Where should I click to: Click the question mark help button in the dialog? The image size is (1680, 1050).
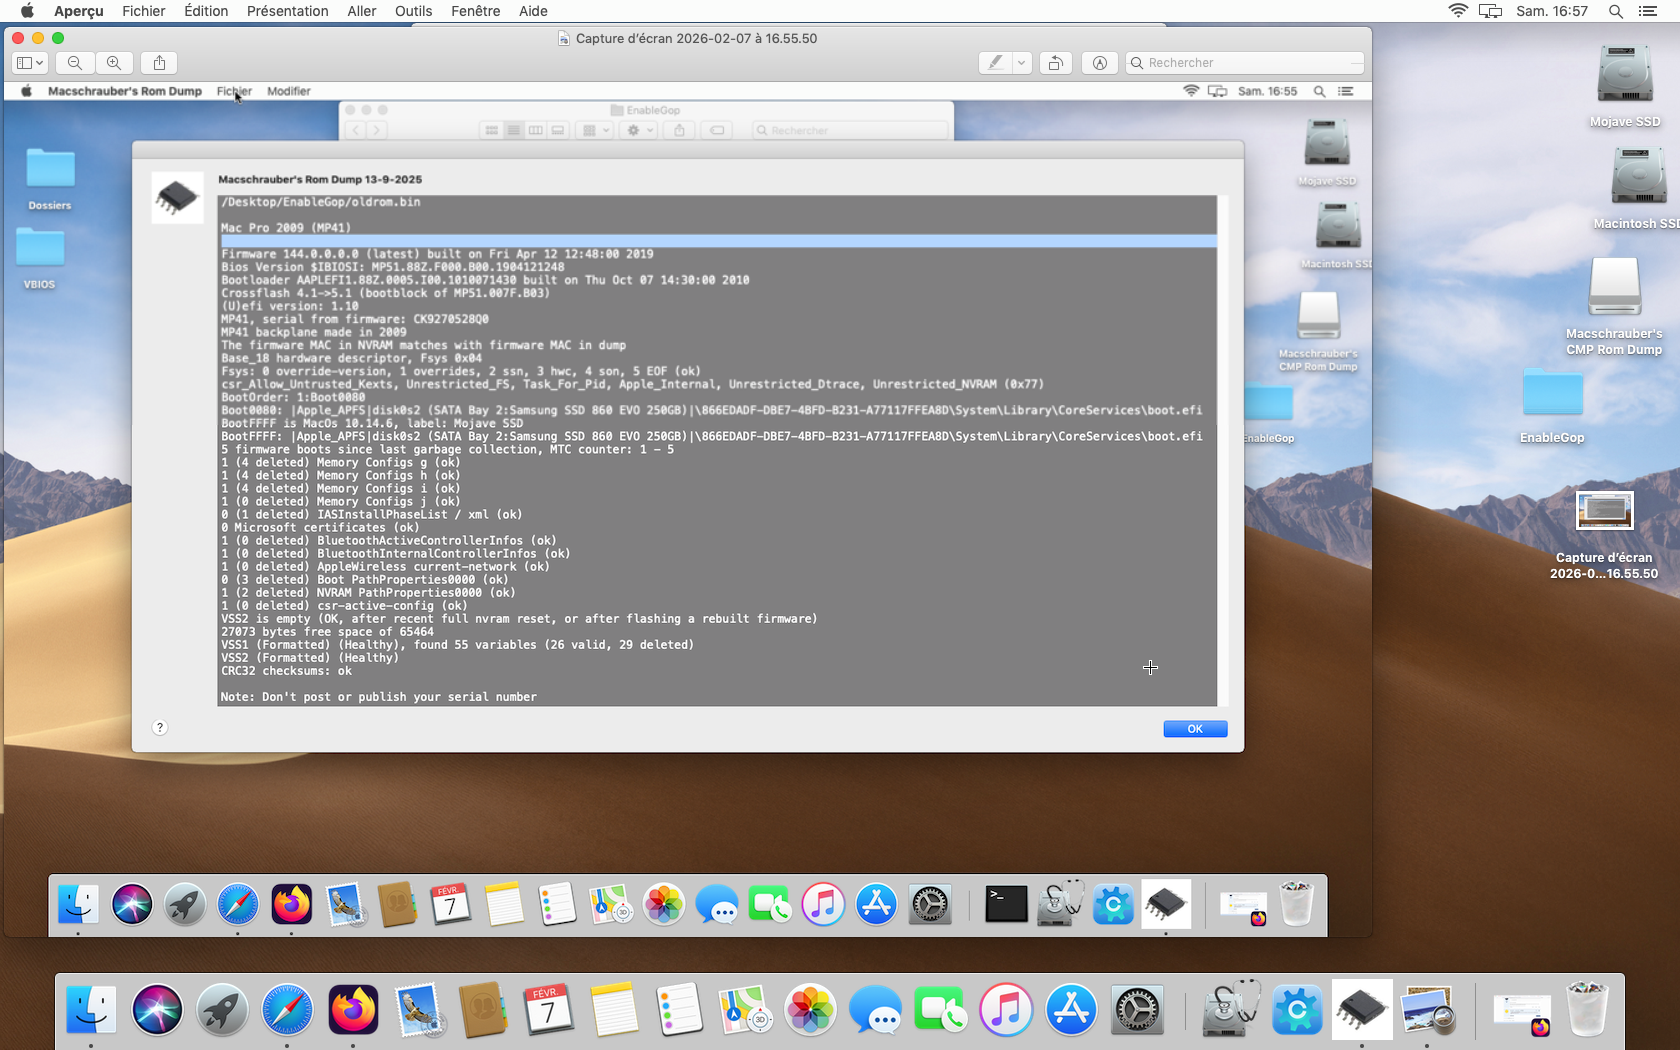coord(160,727)
